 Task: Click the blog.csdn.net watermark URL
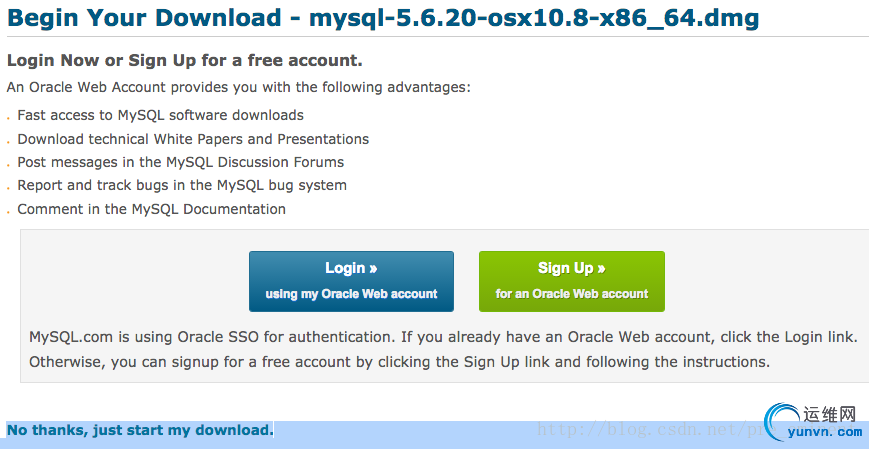[x=650, y=429]
